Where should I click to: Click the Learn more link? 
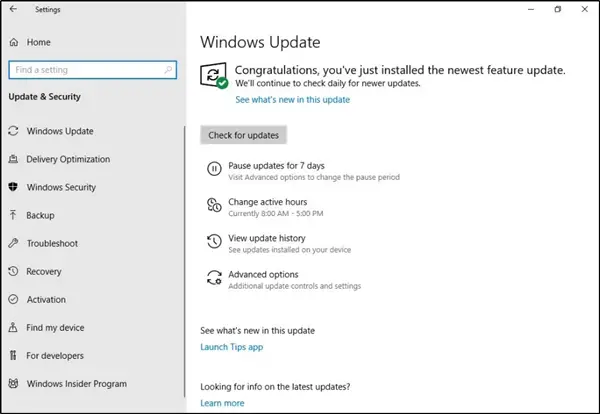pos(222,403)
